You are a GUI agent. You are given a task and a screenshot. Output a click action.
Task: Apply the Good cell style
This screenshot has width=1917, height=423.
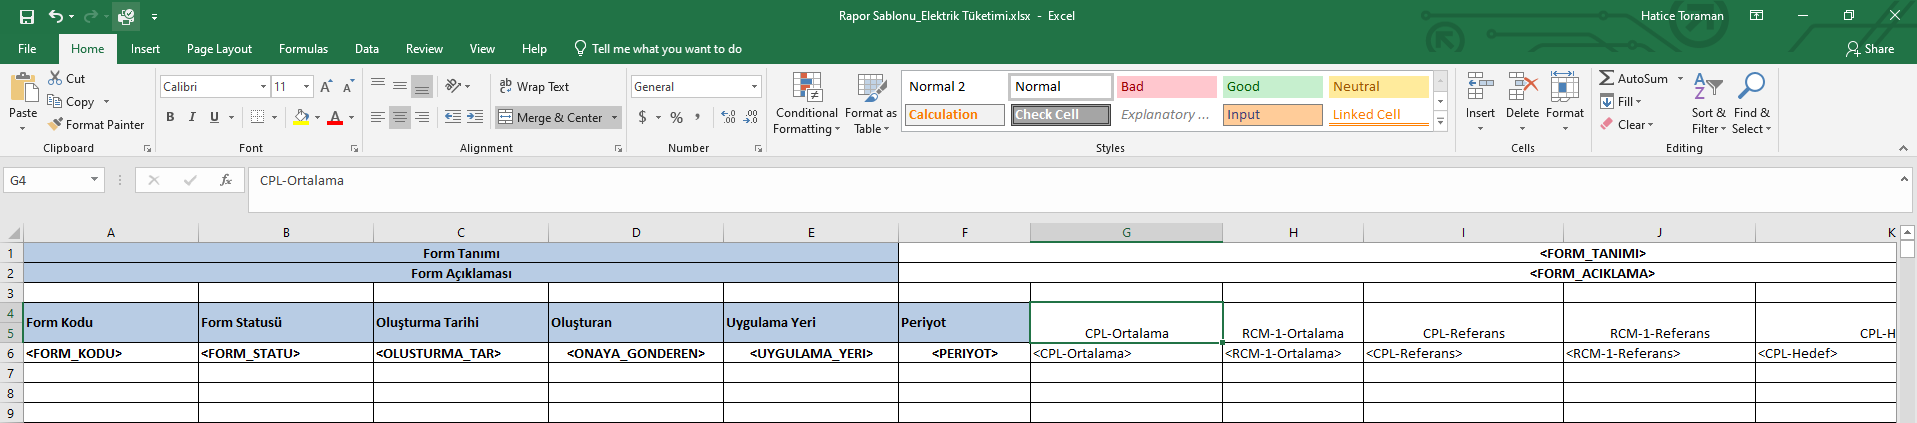pos(1272,87)
